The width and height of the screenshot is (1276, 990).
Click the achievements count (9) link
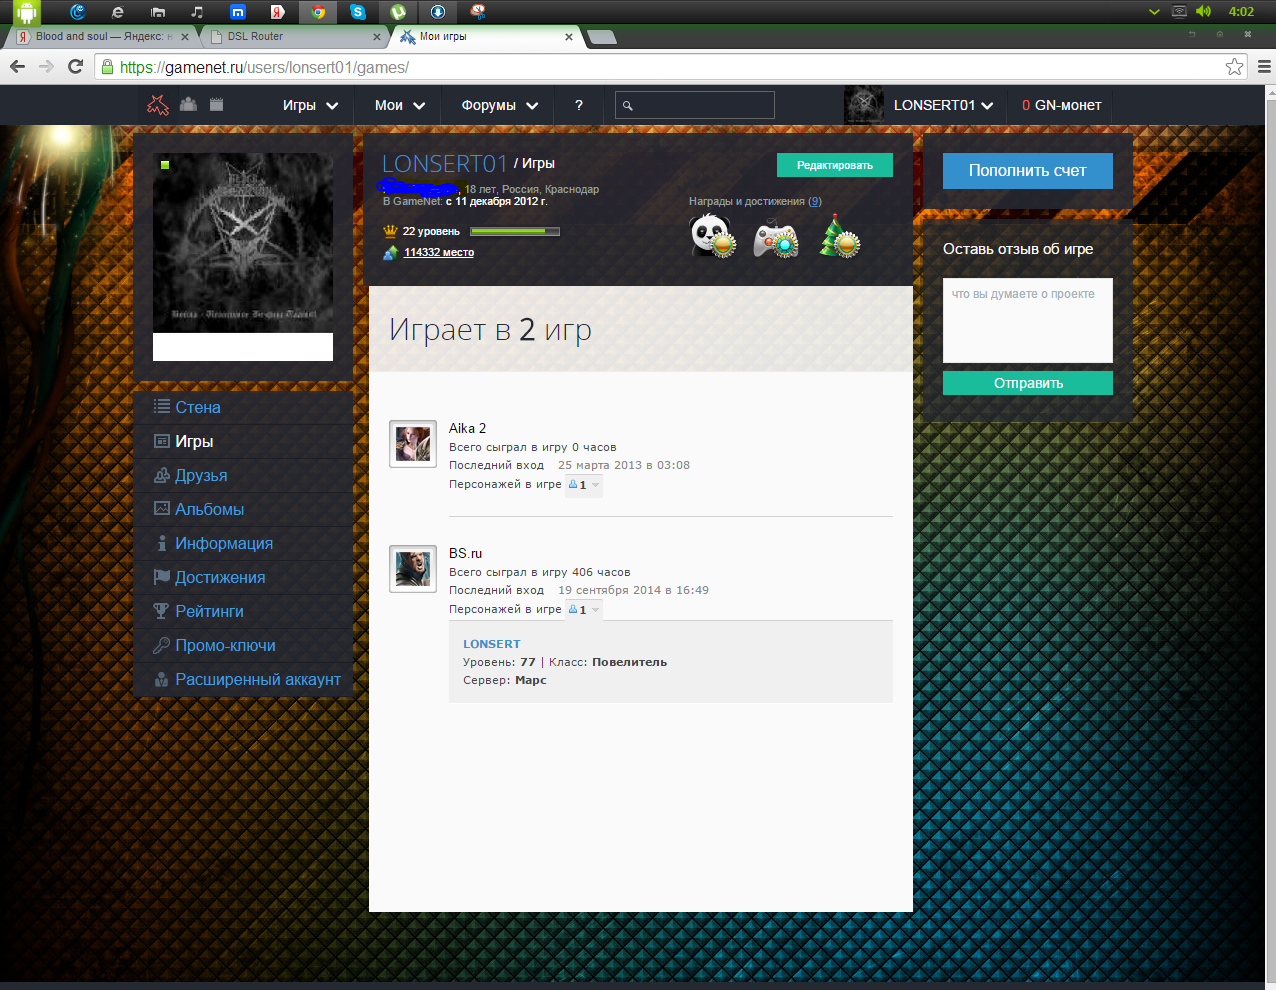[x=815, y=201]
